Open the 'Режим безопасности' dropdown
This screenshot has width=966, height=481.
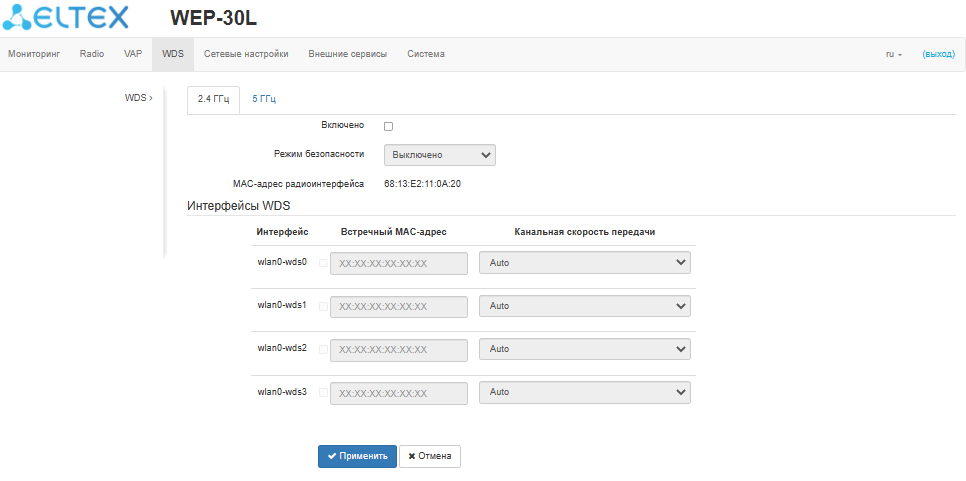point(440,155)
